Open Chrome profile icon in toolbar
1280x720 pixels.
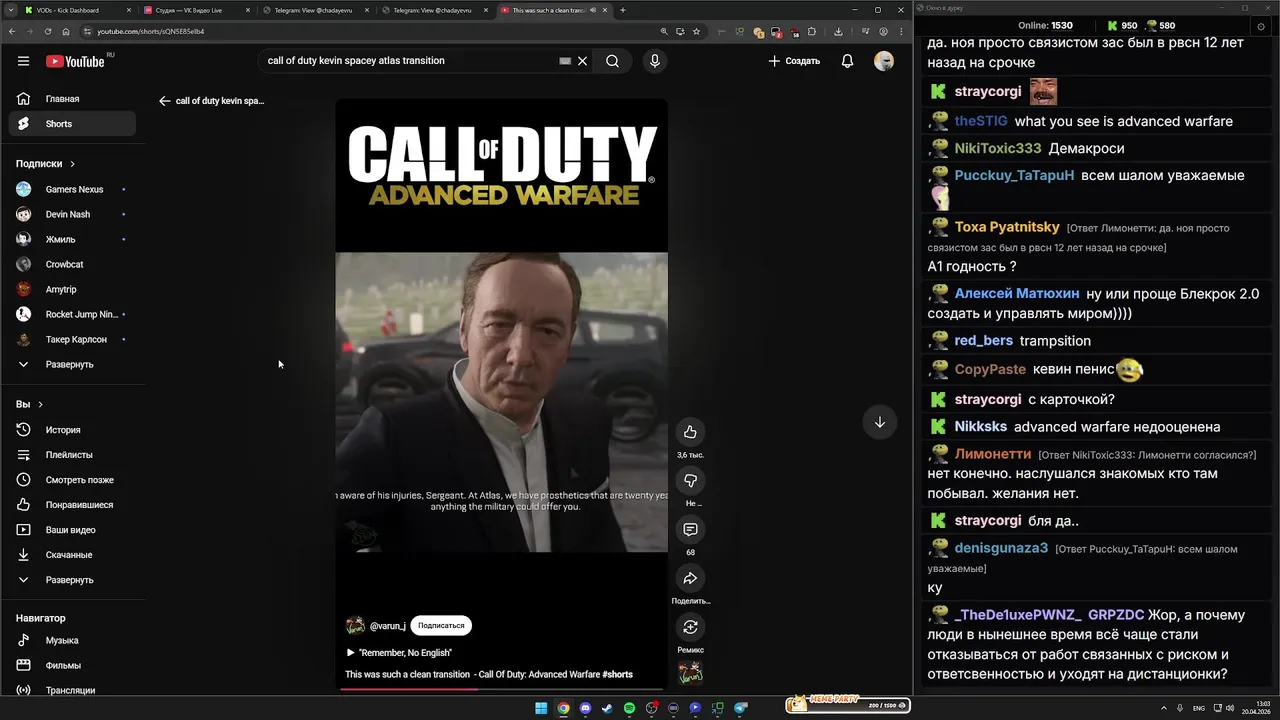pyautogui.click(x=883, y=32)
